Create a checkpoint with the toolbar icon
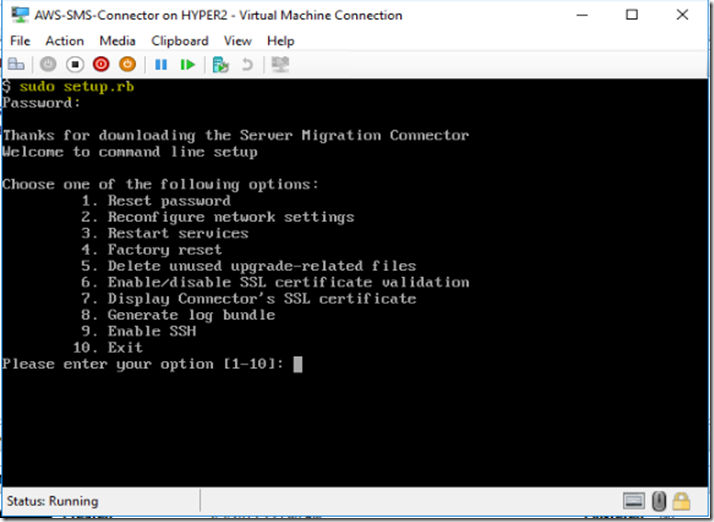 pyautogui.click(x=220, y=65)
